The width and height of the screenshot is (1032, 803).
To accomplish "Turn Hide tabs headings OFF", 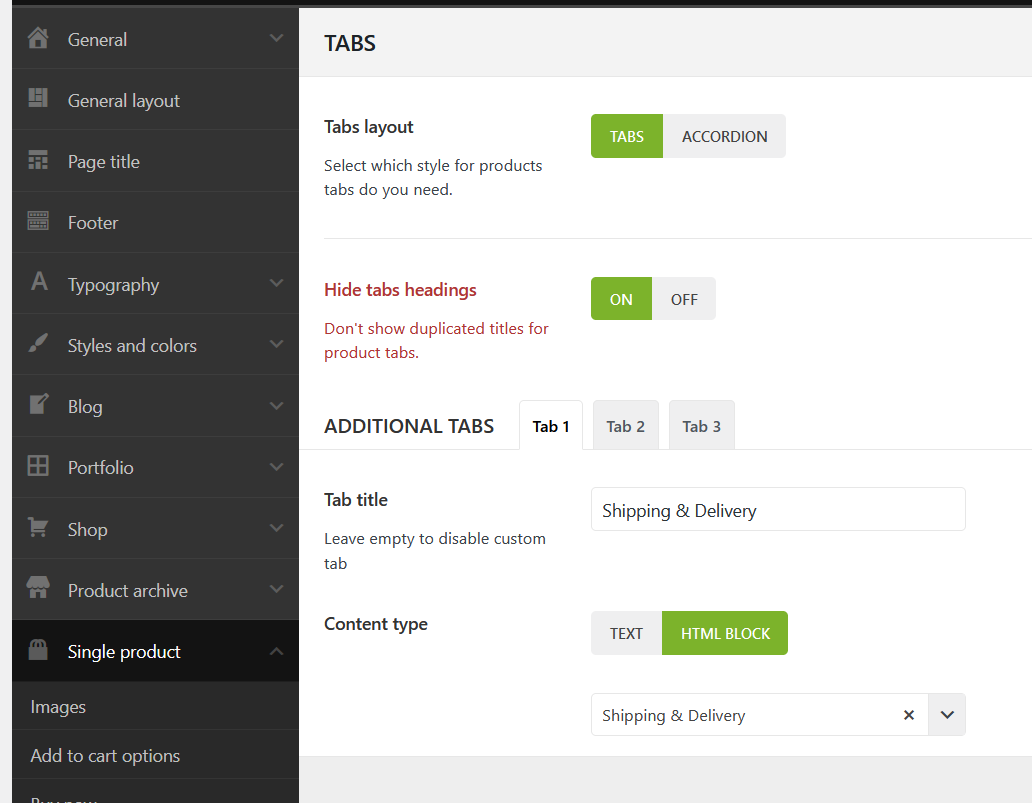I will pyautogui.click(x=684, y=299).
